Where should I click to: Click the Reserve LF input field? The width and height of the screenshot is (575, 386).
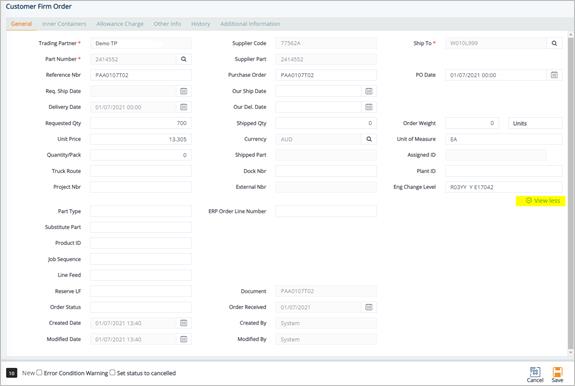coord(141,291)
